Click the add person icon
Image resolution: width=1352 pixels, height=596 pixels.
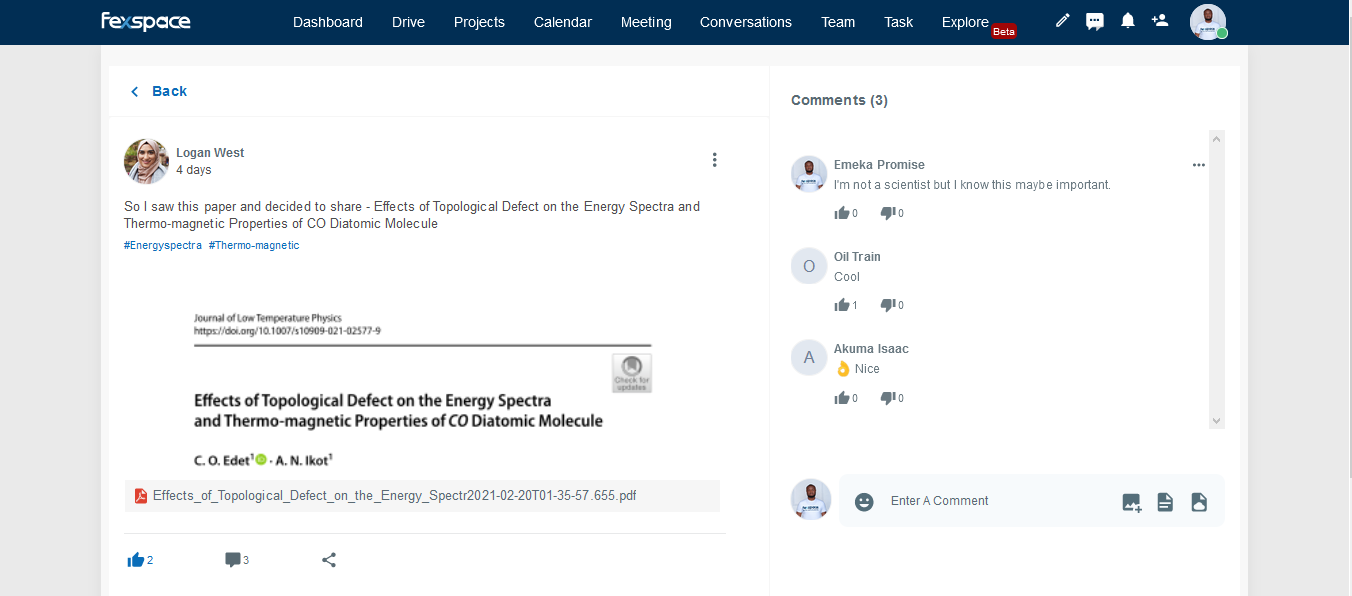click(1160, 20)
